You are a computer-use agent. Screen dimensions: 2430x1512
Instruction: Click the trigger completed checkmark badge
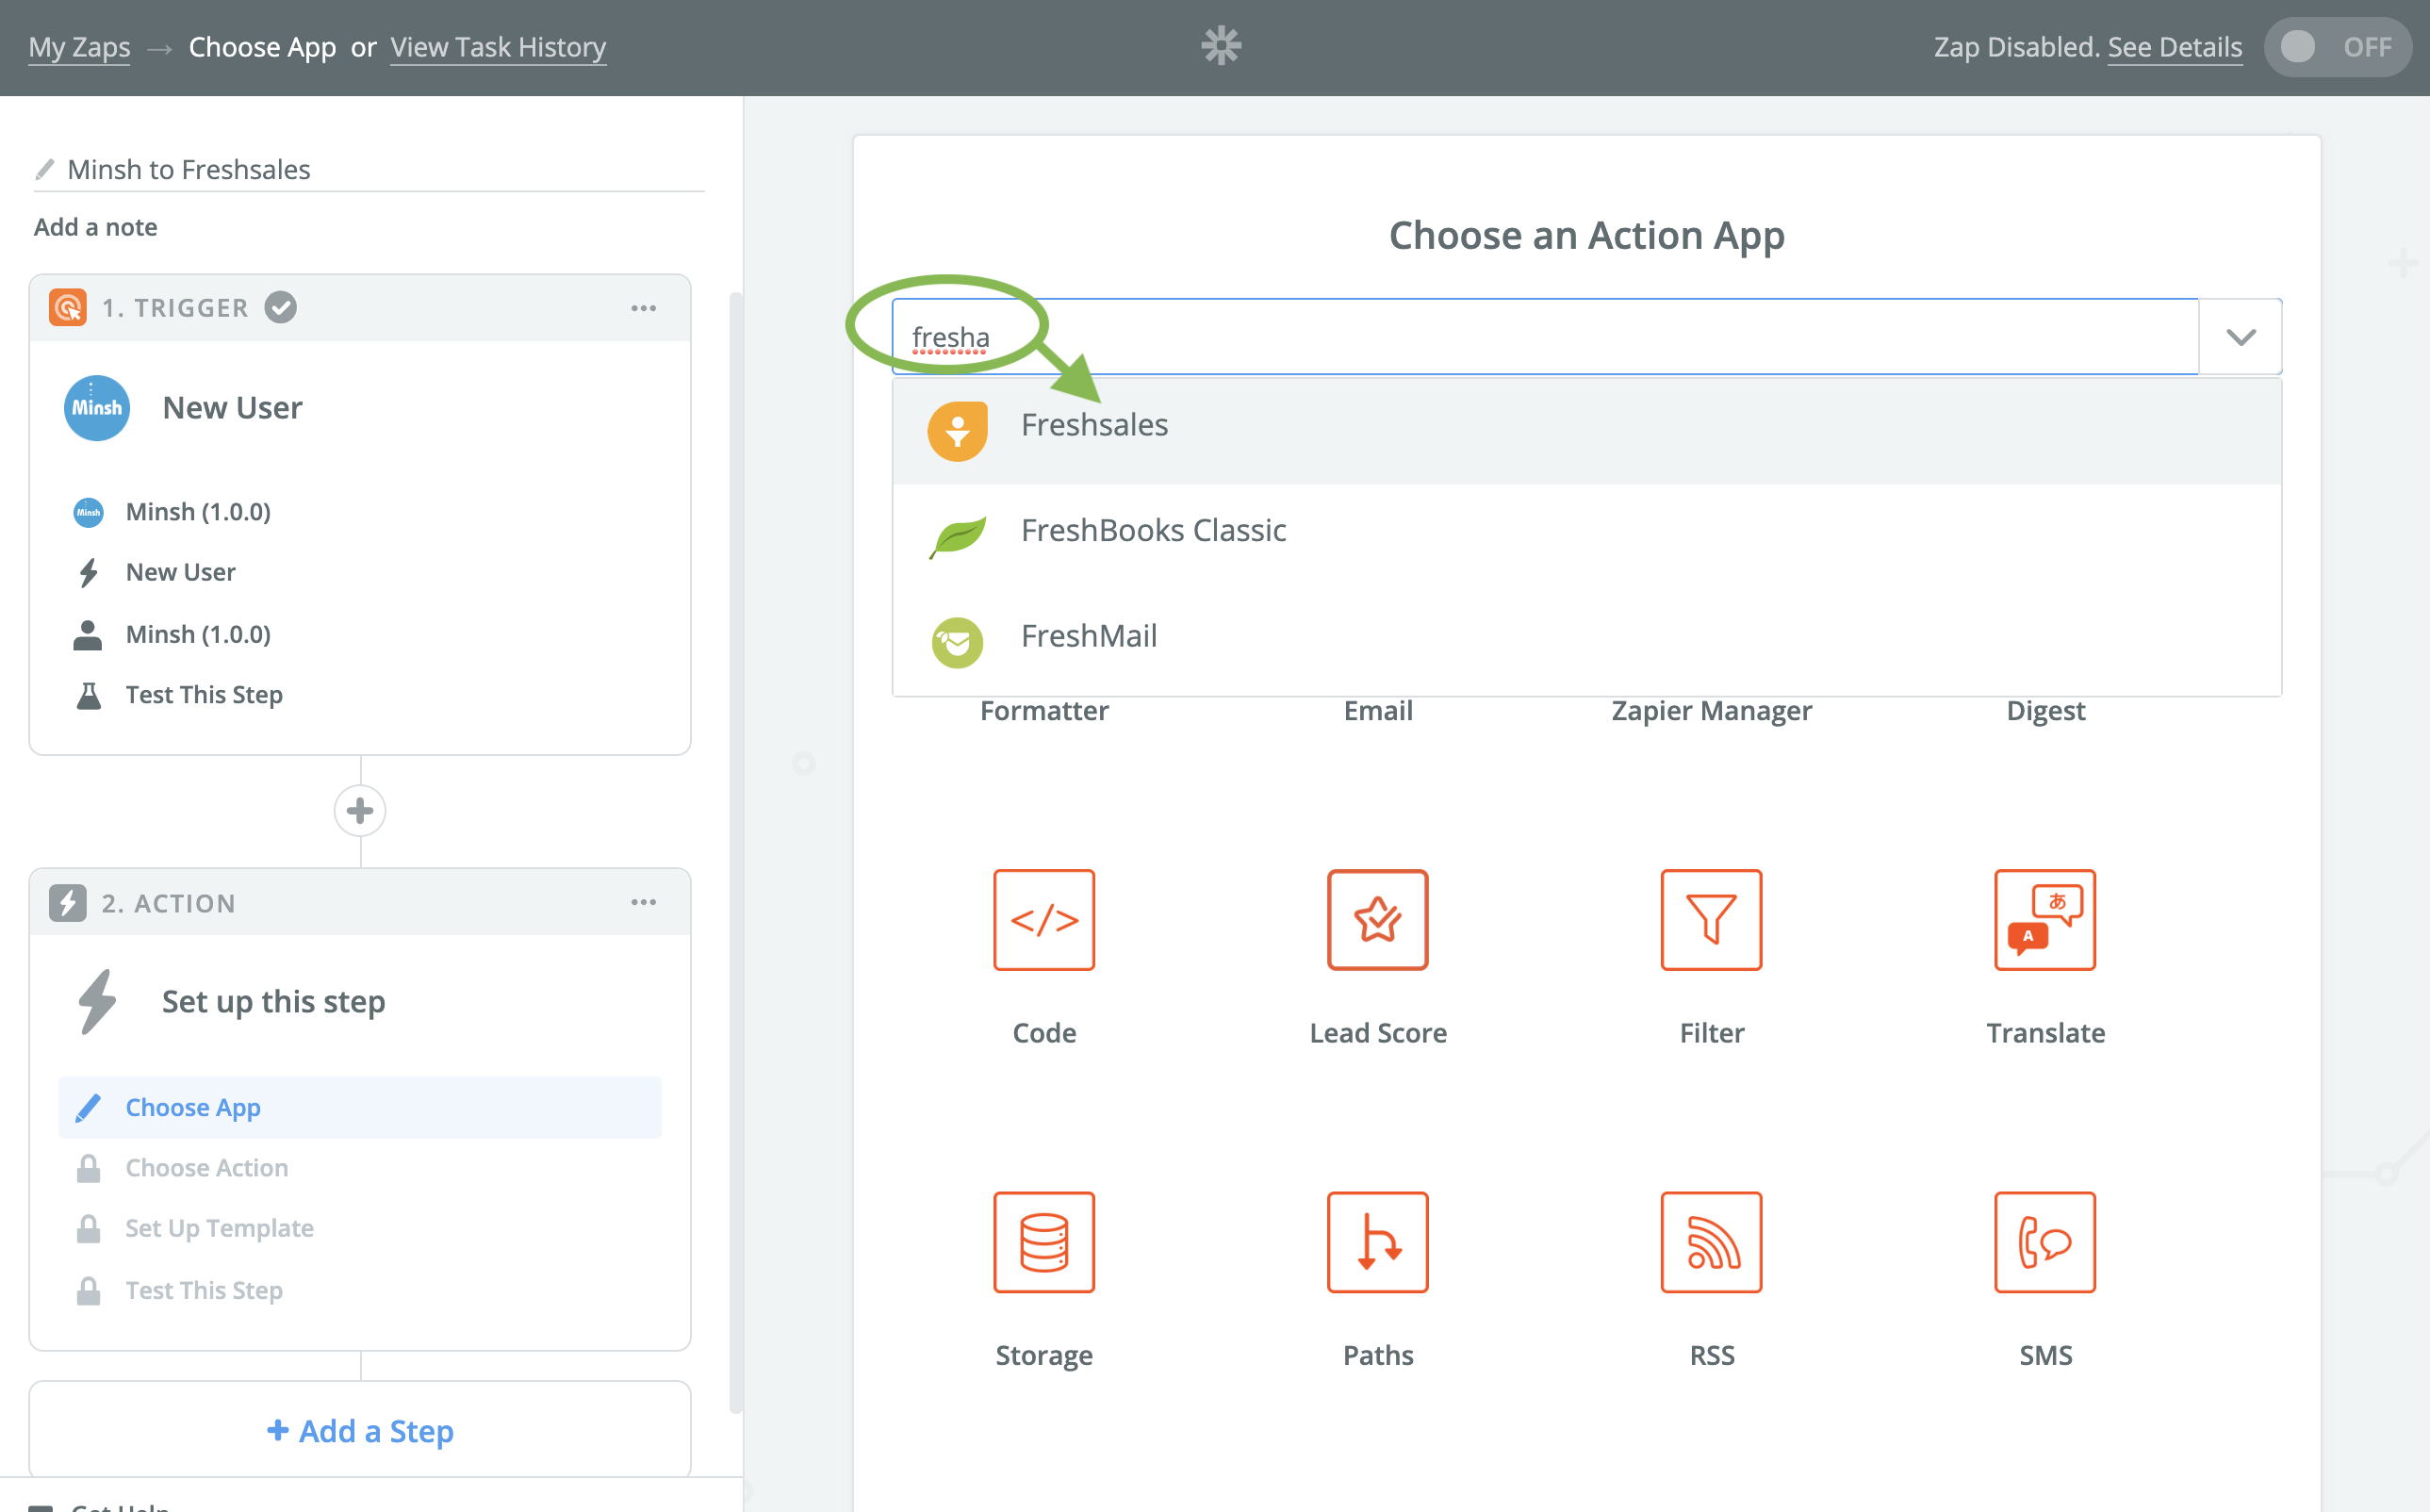[x=281, y=307]
